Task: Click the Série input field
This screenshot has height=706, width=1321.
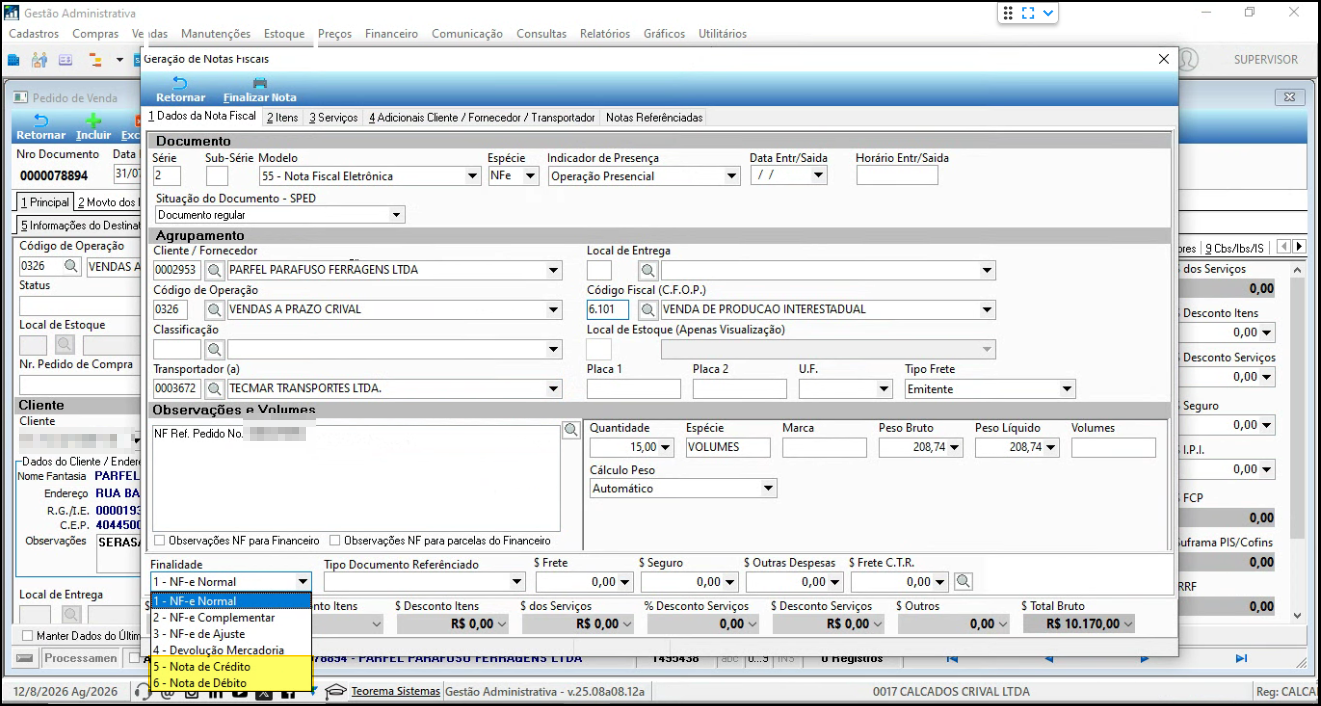Action: click(167, 176)
